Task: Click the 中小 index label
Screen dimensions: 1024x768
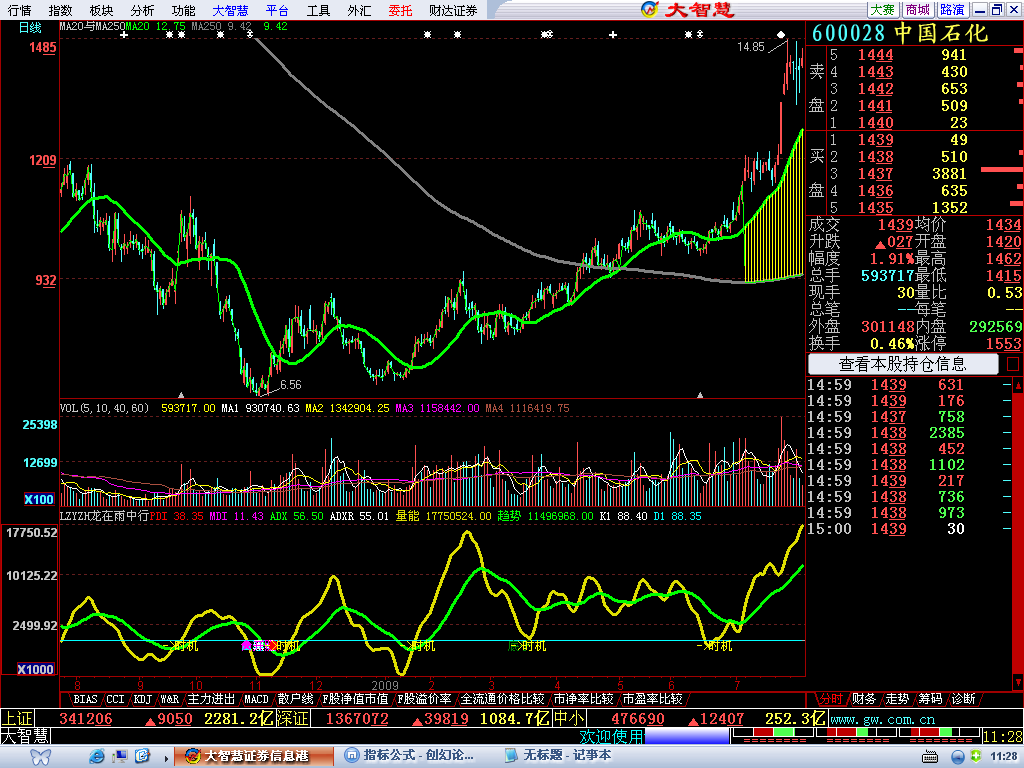Action: click(569, 719)
